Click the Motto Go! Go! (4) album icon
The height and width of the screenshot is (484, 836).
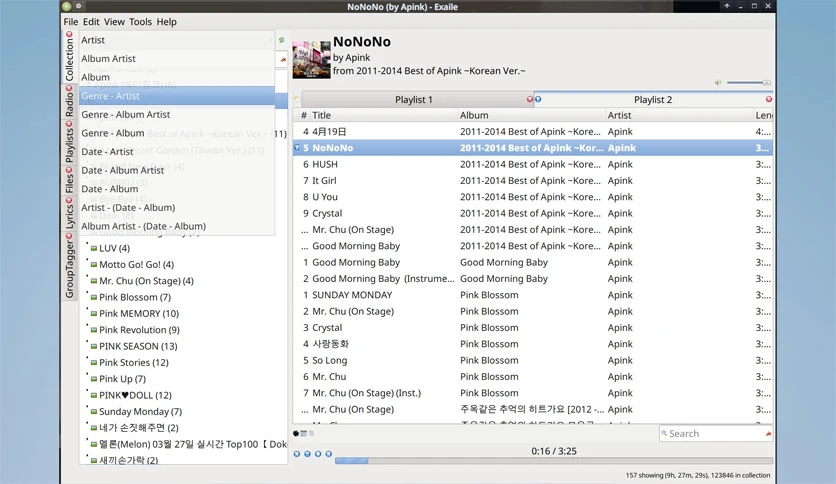pyautogui.click(x=94, y=265)
